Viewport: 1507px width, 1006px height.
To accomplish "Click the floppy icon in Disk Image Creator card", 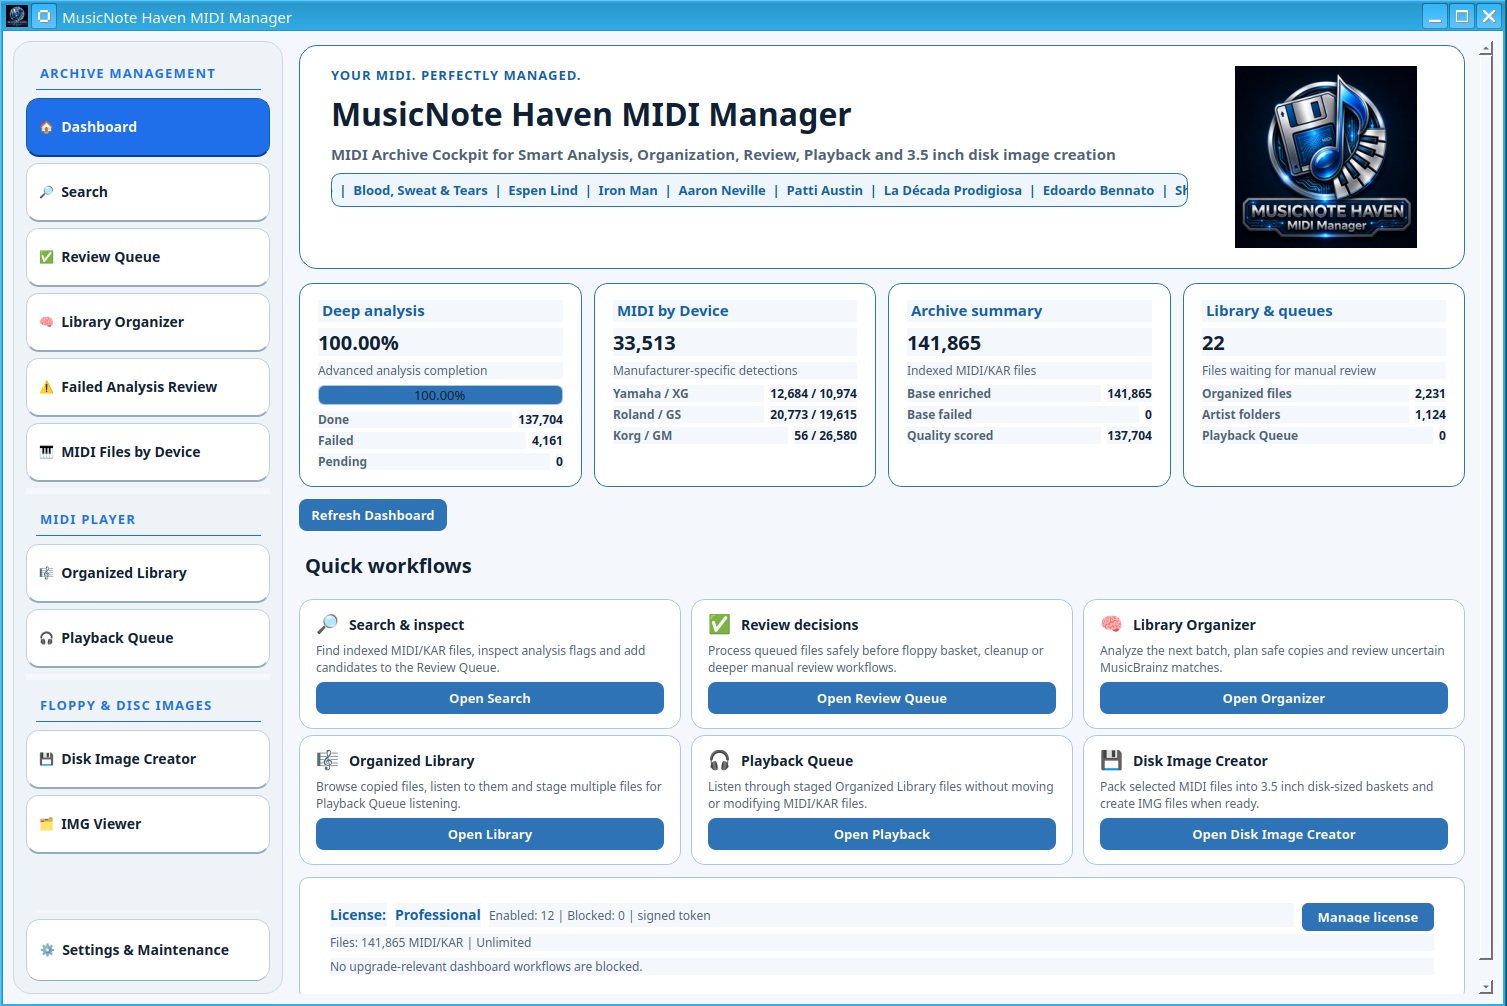I will point(1111,760).
